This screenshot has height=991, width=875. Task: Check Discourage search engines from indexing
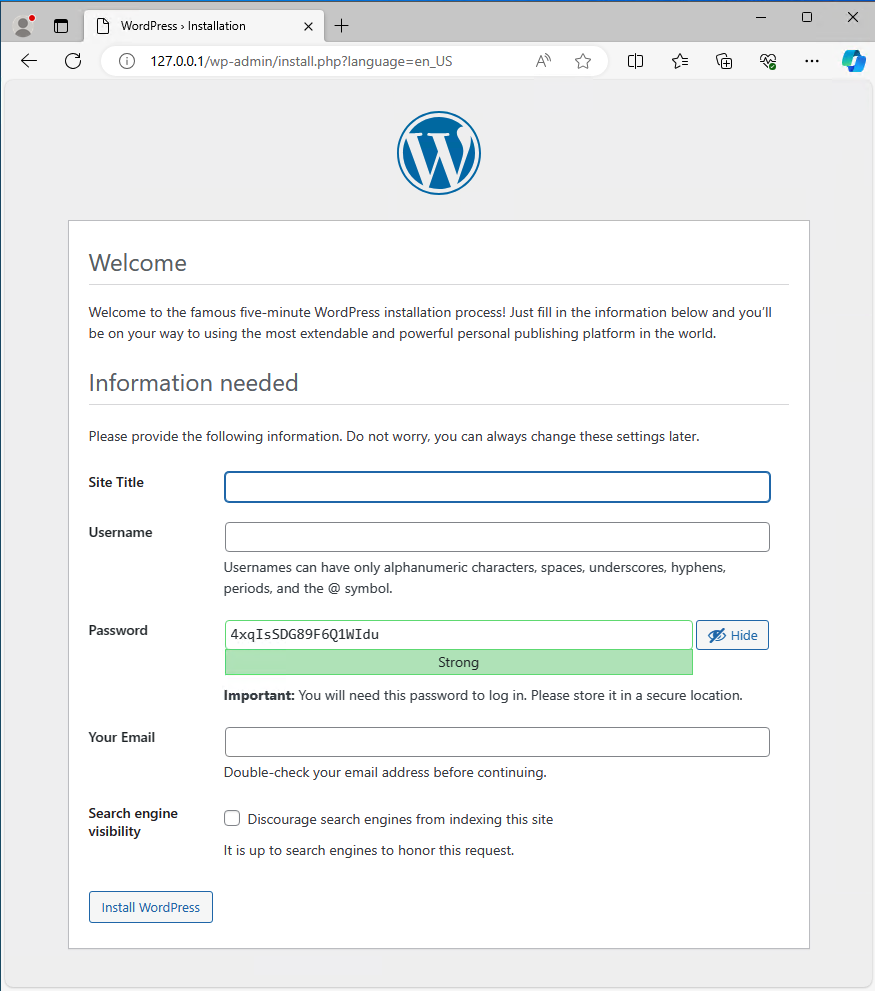tap(232, 819)
